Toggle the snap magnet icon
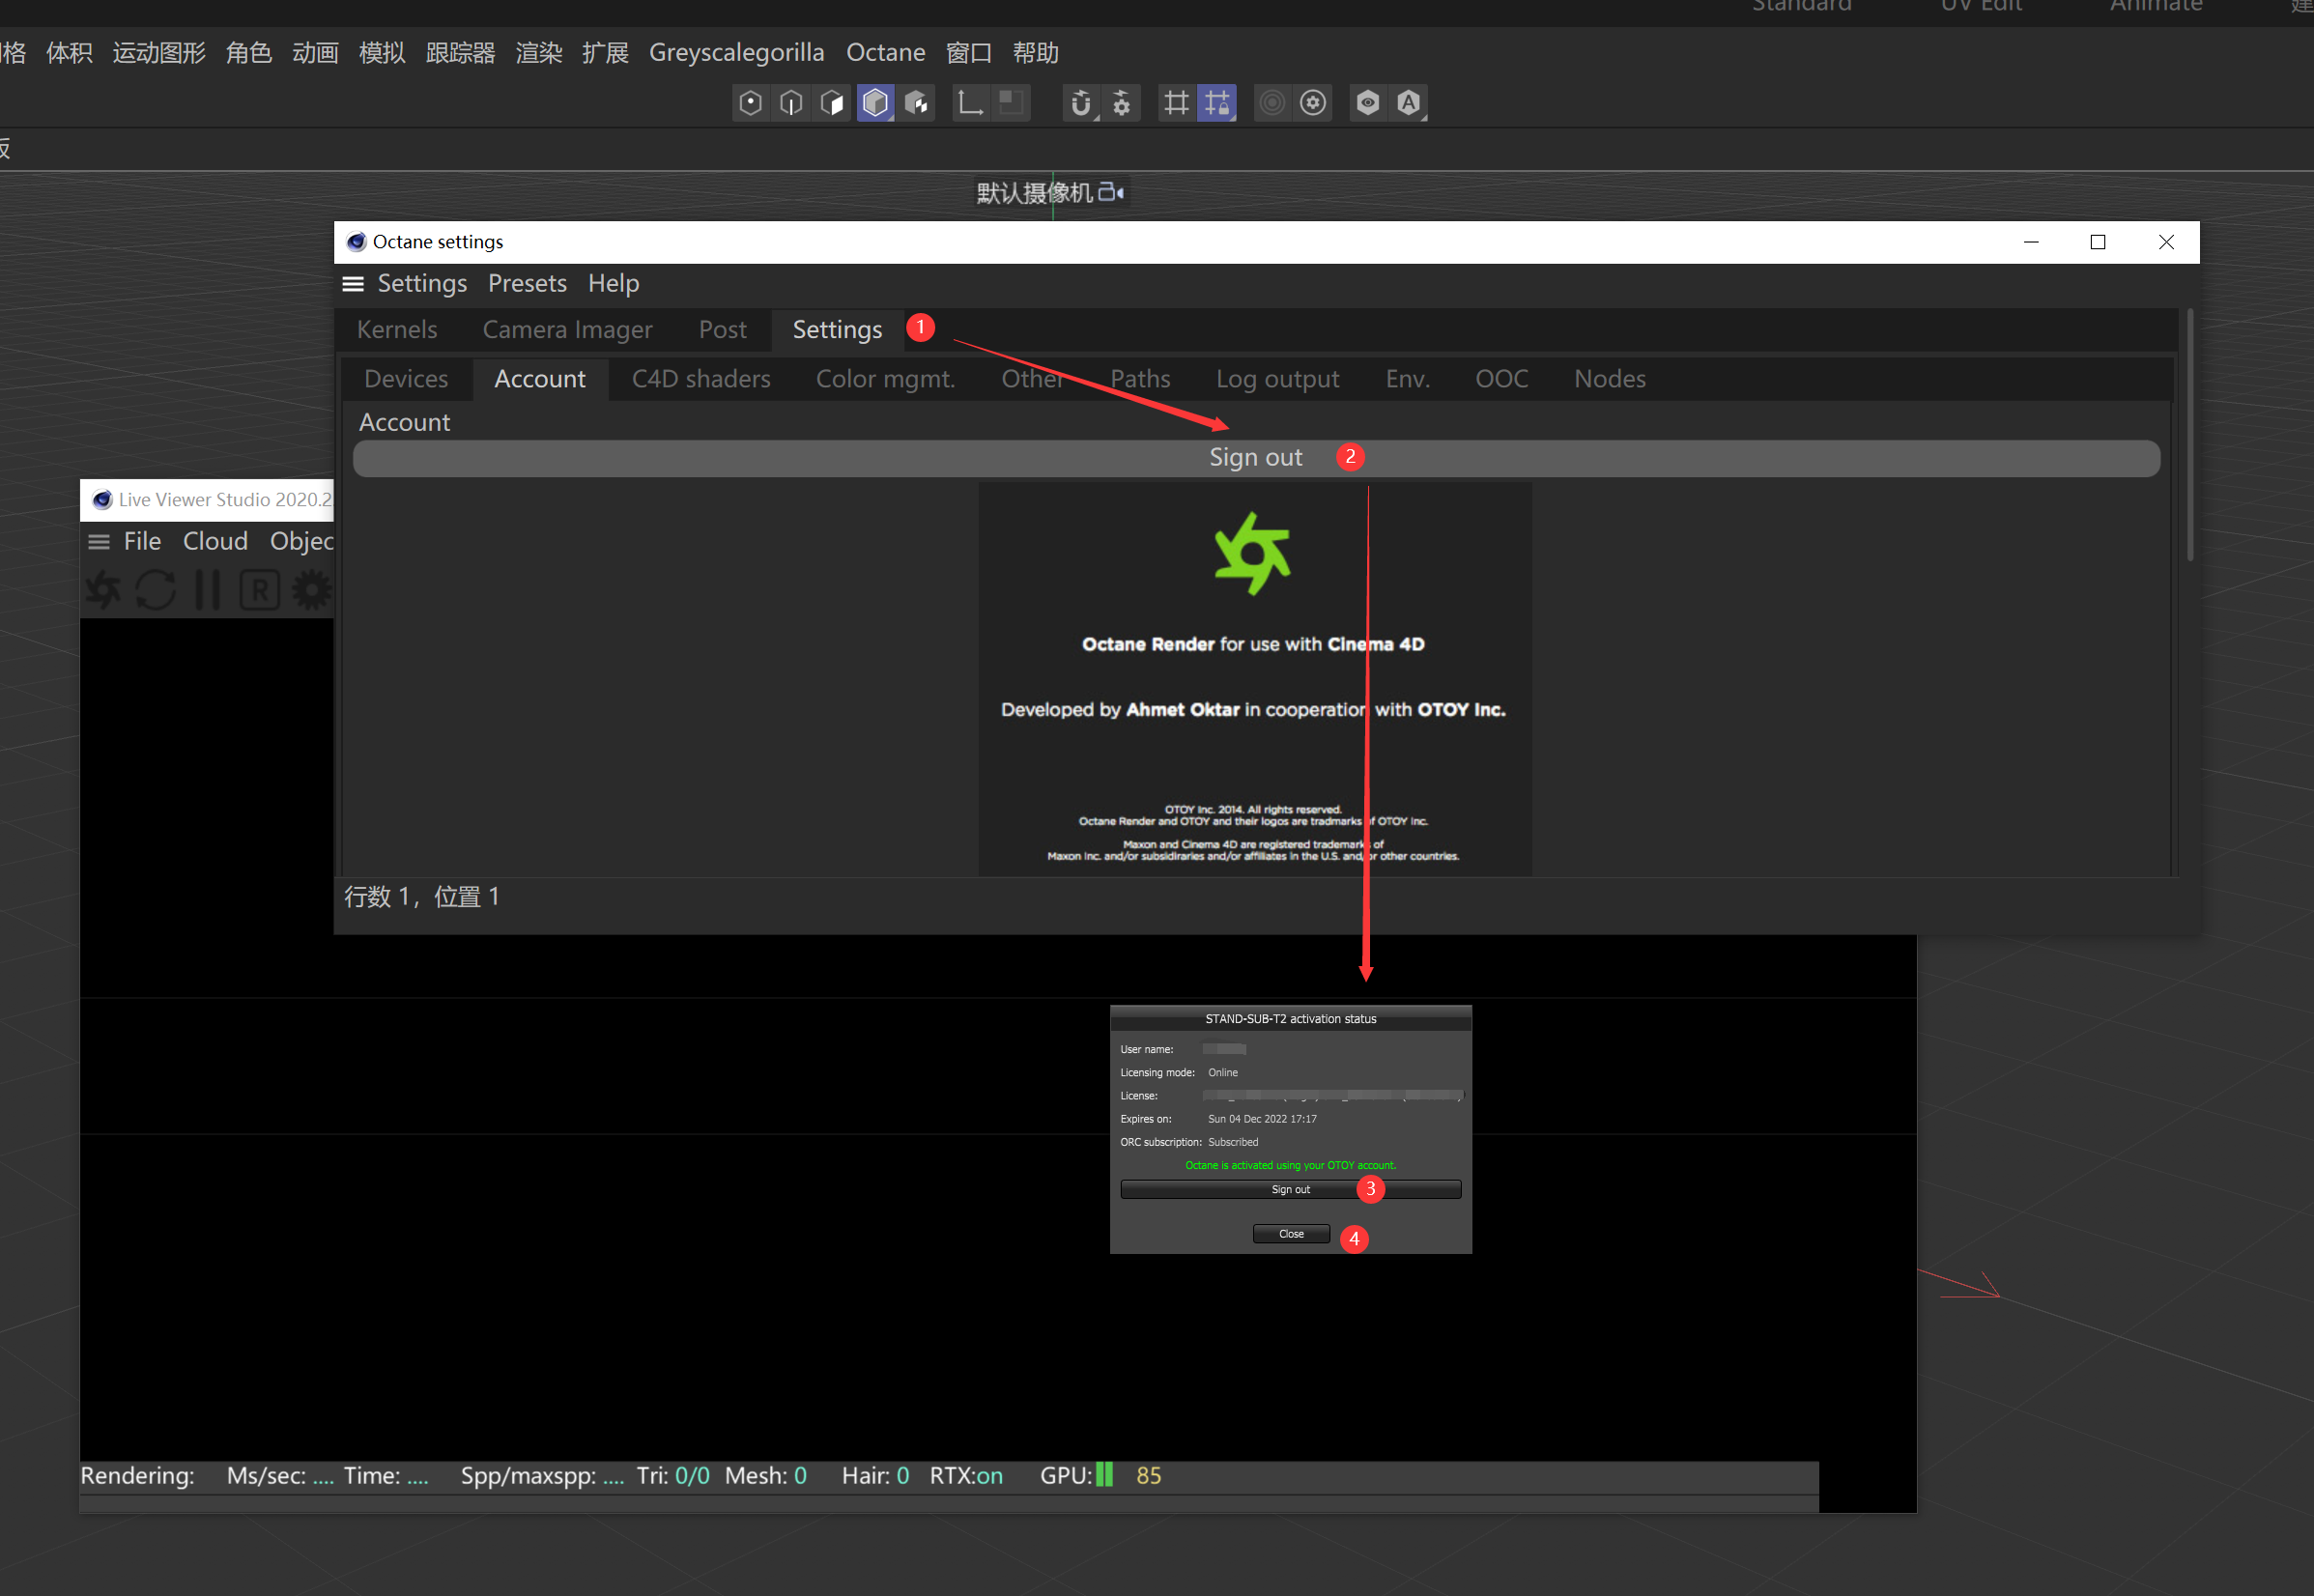Viewport: 2314px width, 1596px height. click(1080, 103)
